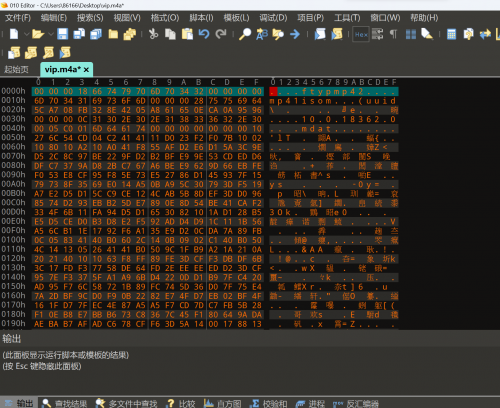Click the third scroll icon in lower toolbar
Viewport: 500px width, 408px height.
click(48, 53)
